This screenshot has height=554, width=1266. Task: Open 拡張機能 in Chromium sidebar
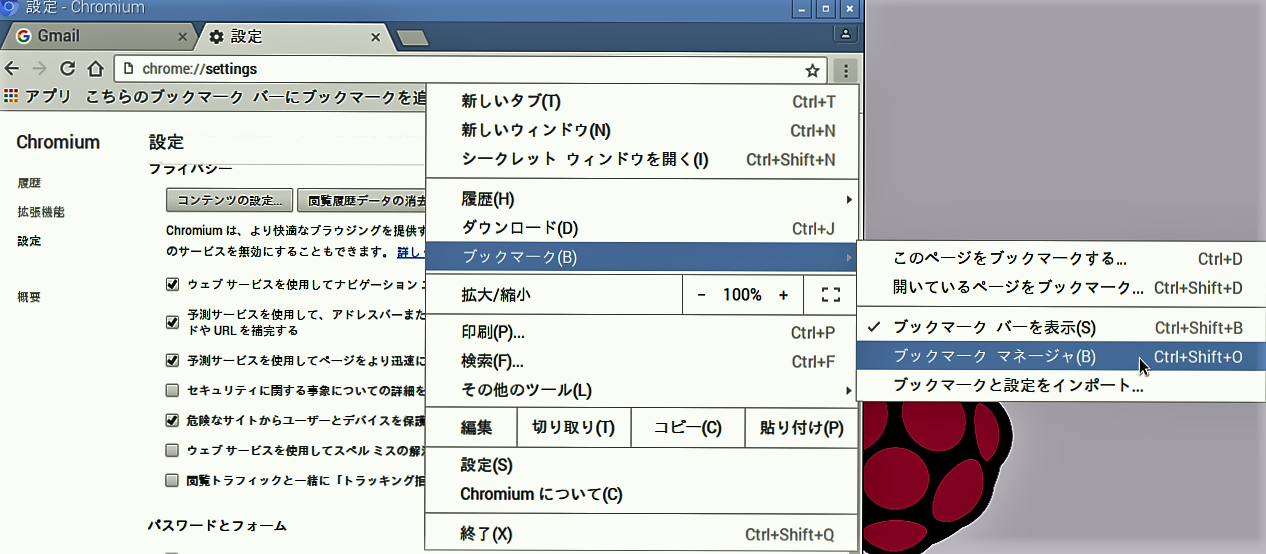(41, 212)
